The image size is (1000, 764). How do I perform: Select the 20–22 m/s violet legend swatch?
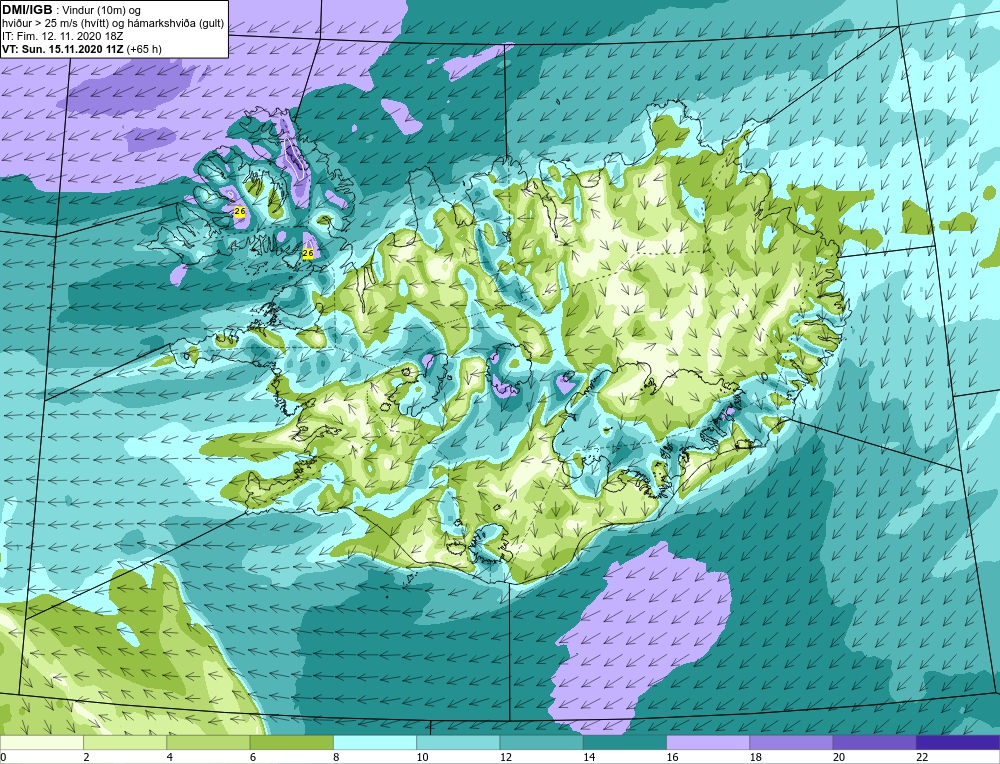pos(875,742)
